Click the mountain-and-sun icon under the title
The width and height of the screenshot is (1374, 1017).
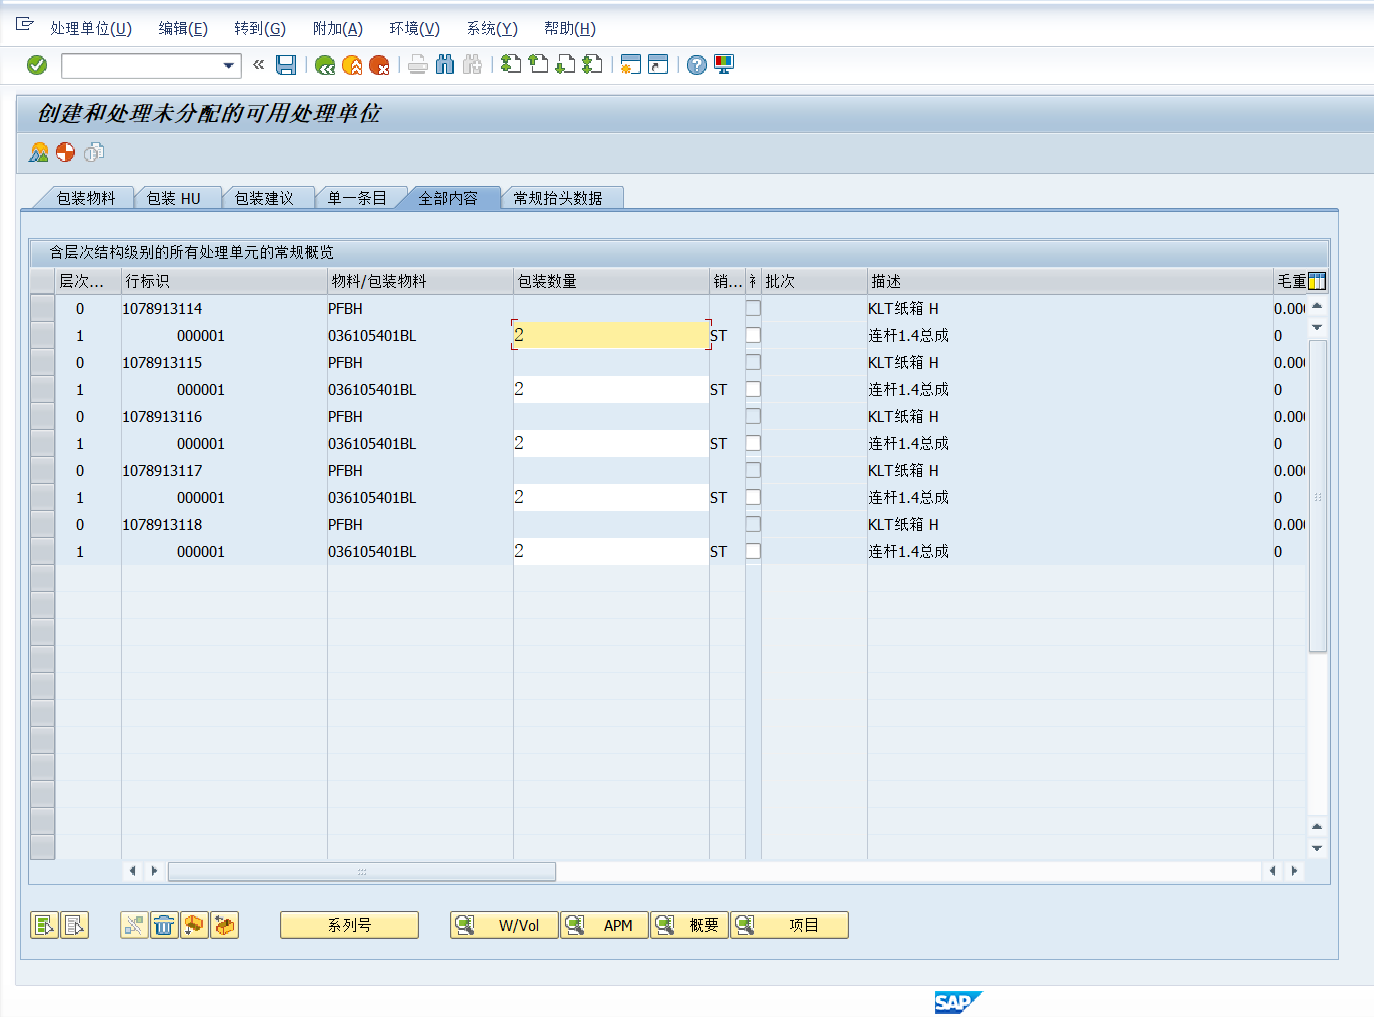click(x=39, y=152)
